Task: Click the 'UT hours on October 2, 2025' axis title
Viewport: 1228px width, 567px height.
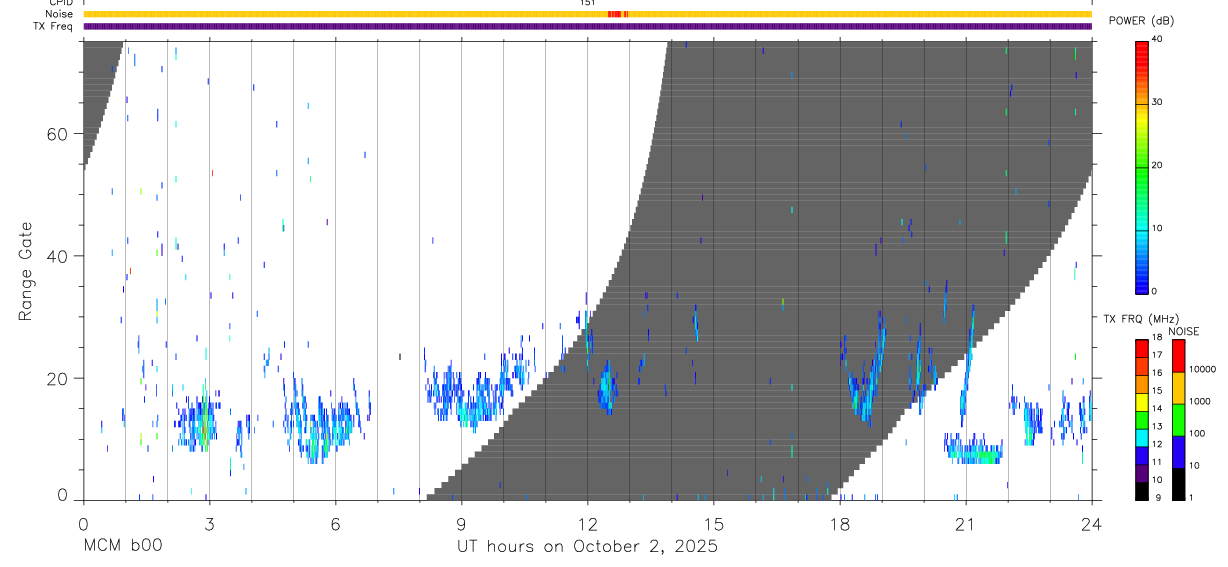Action: (x=587, y=547)
